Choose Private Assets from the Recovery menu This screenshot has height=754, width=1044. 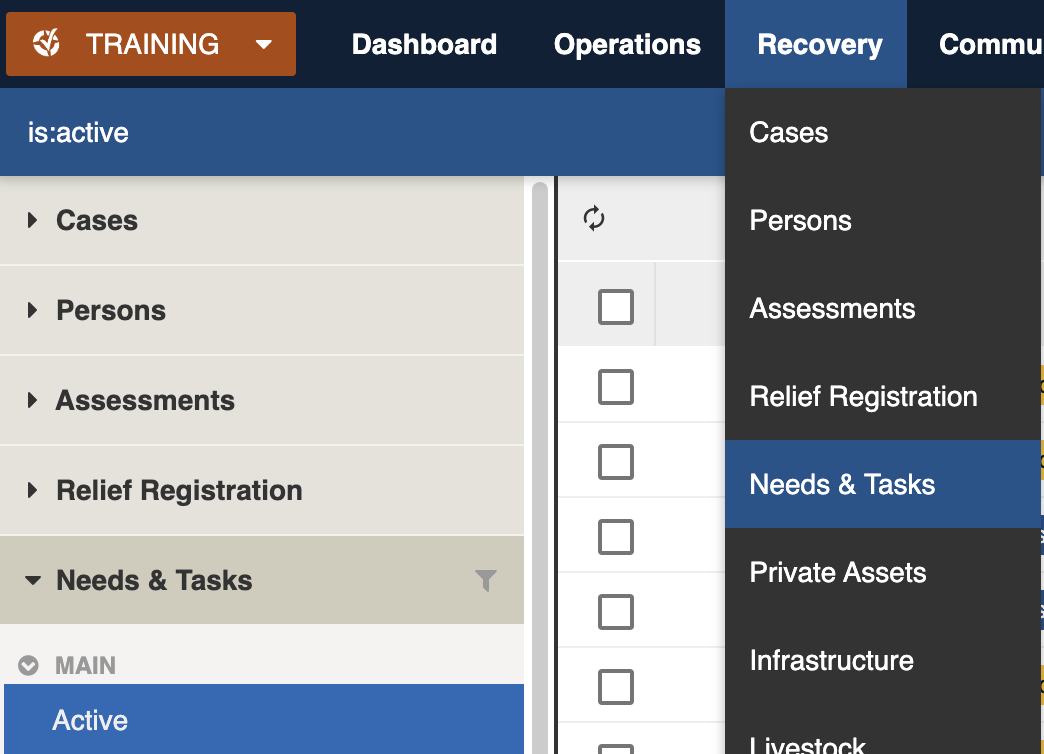(838, 572)
